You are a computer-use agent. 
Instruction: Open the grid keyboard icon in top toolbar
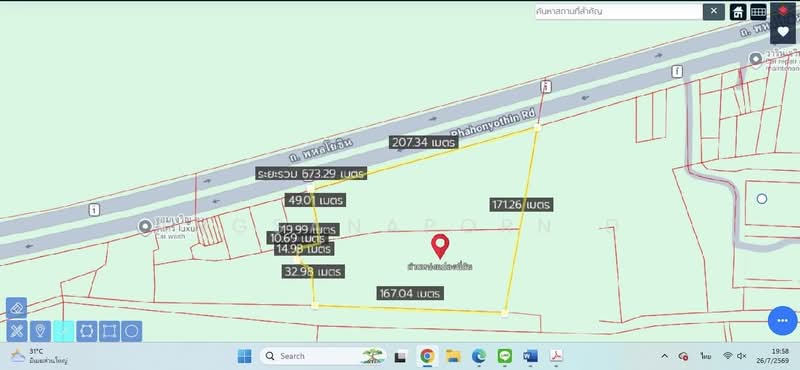tap(758, 12)
